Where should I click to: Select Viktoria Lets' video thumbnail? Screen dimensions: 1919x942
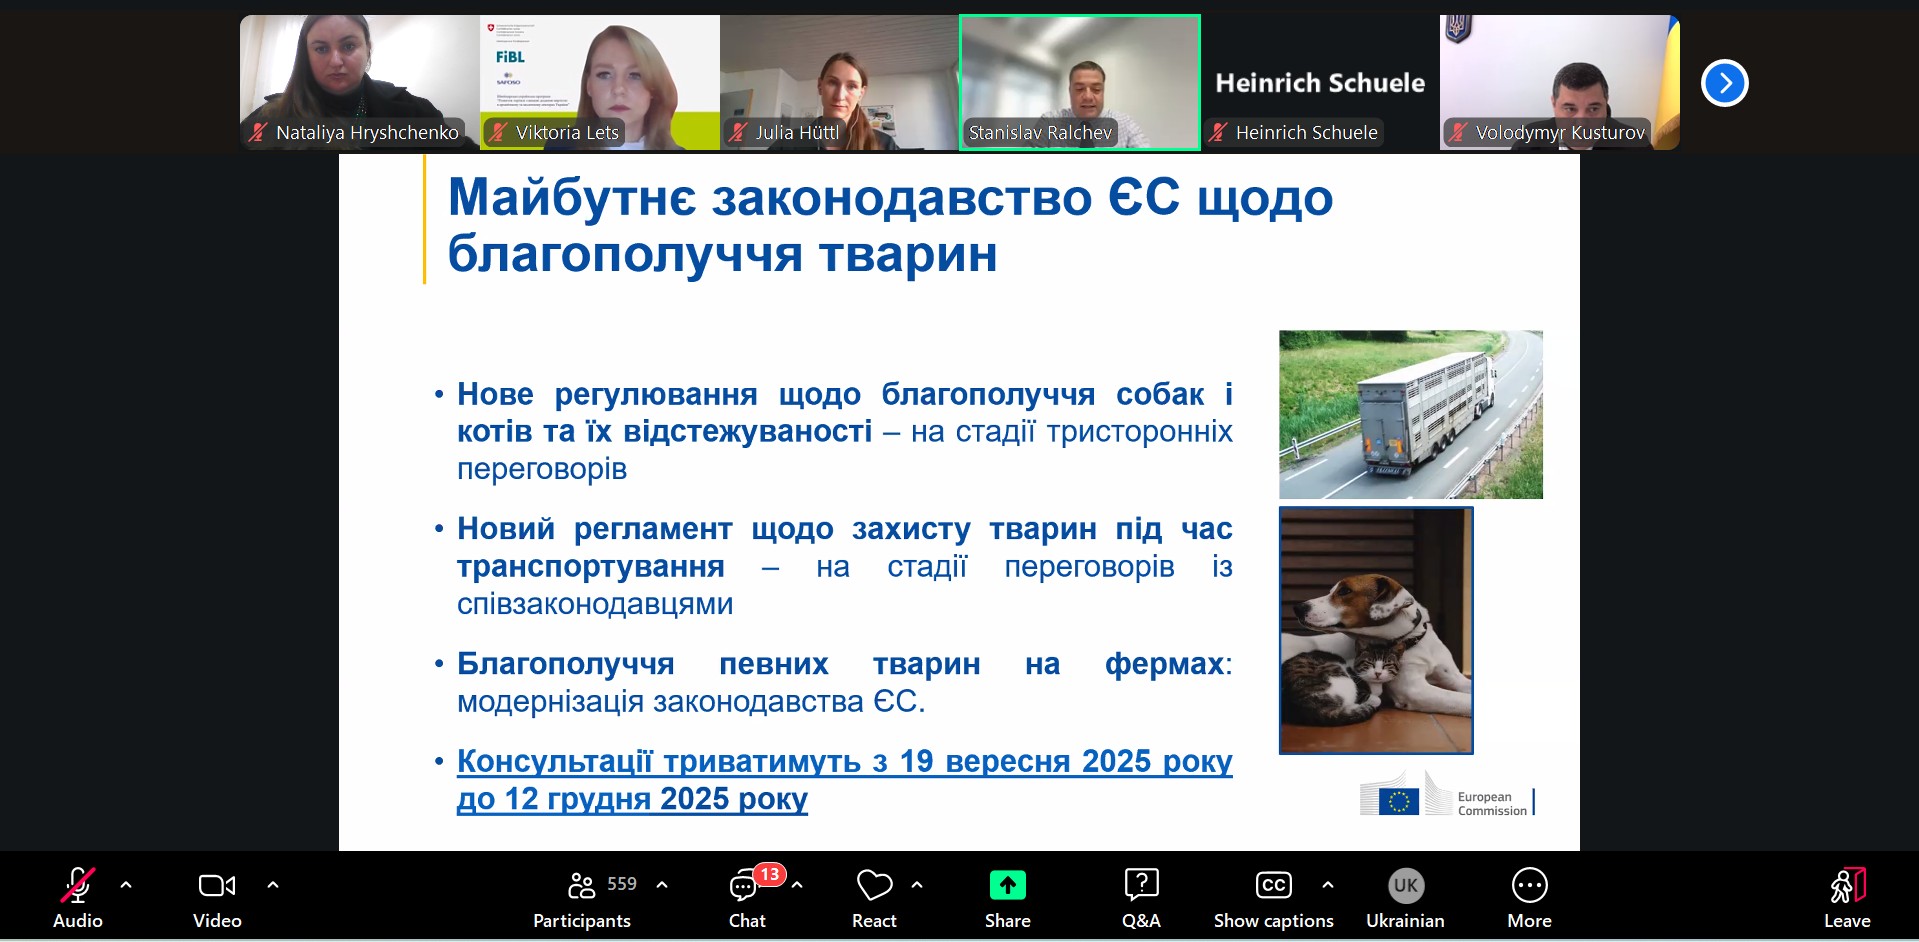point(600,82)
